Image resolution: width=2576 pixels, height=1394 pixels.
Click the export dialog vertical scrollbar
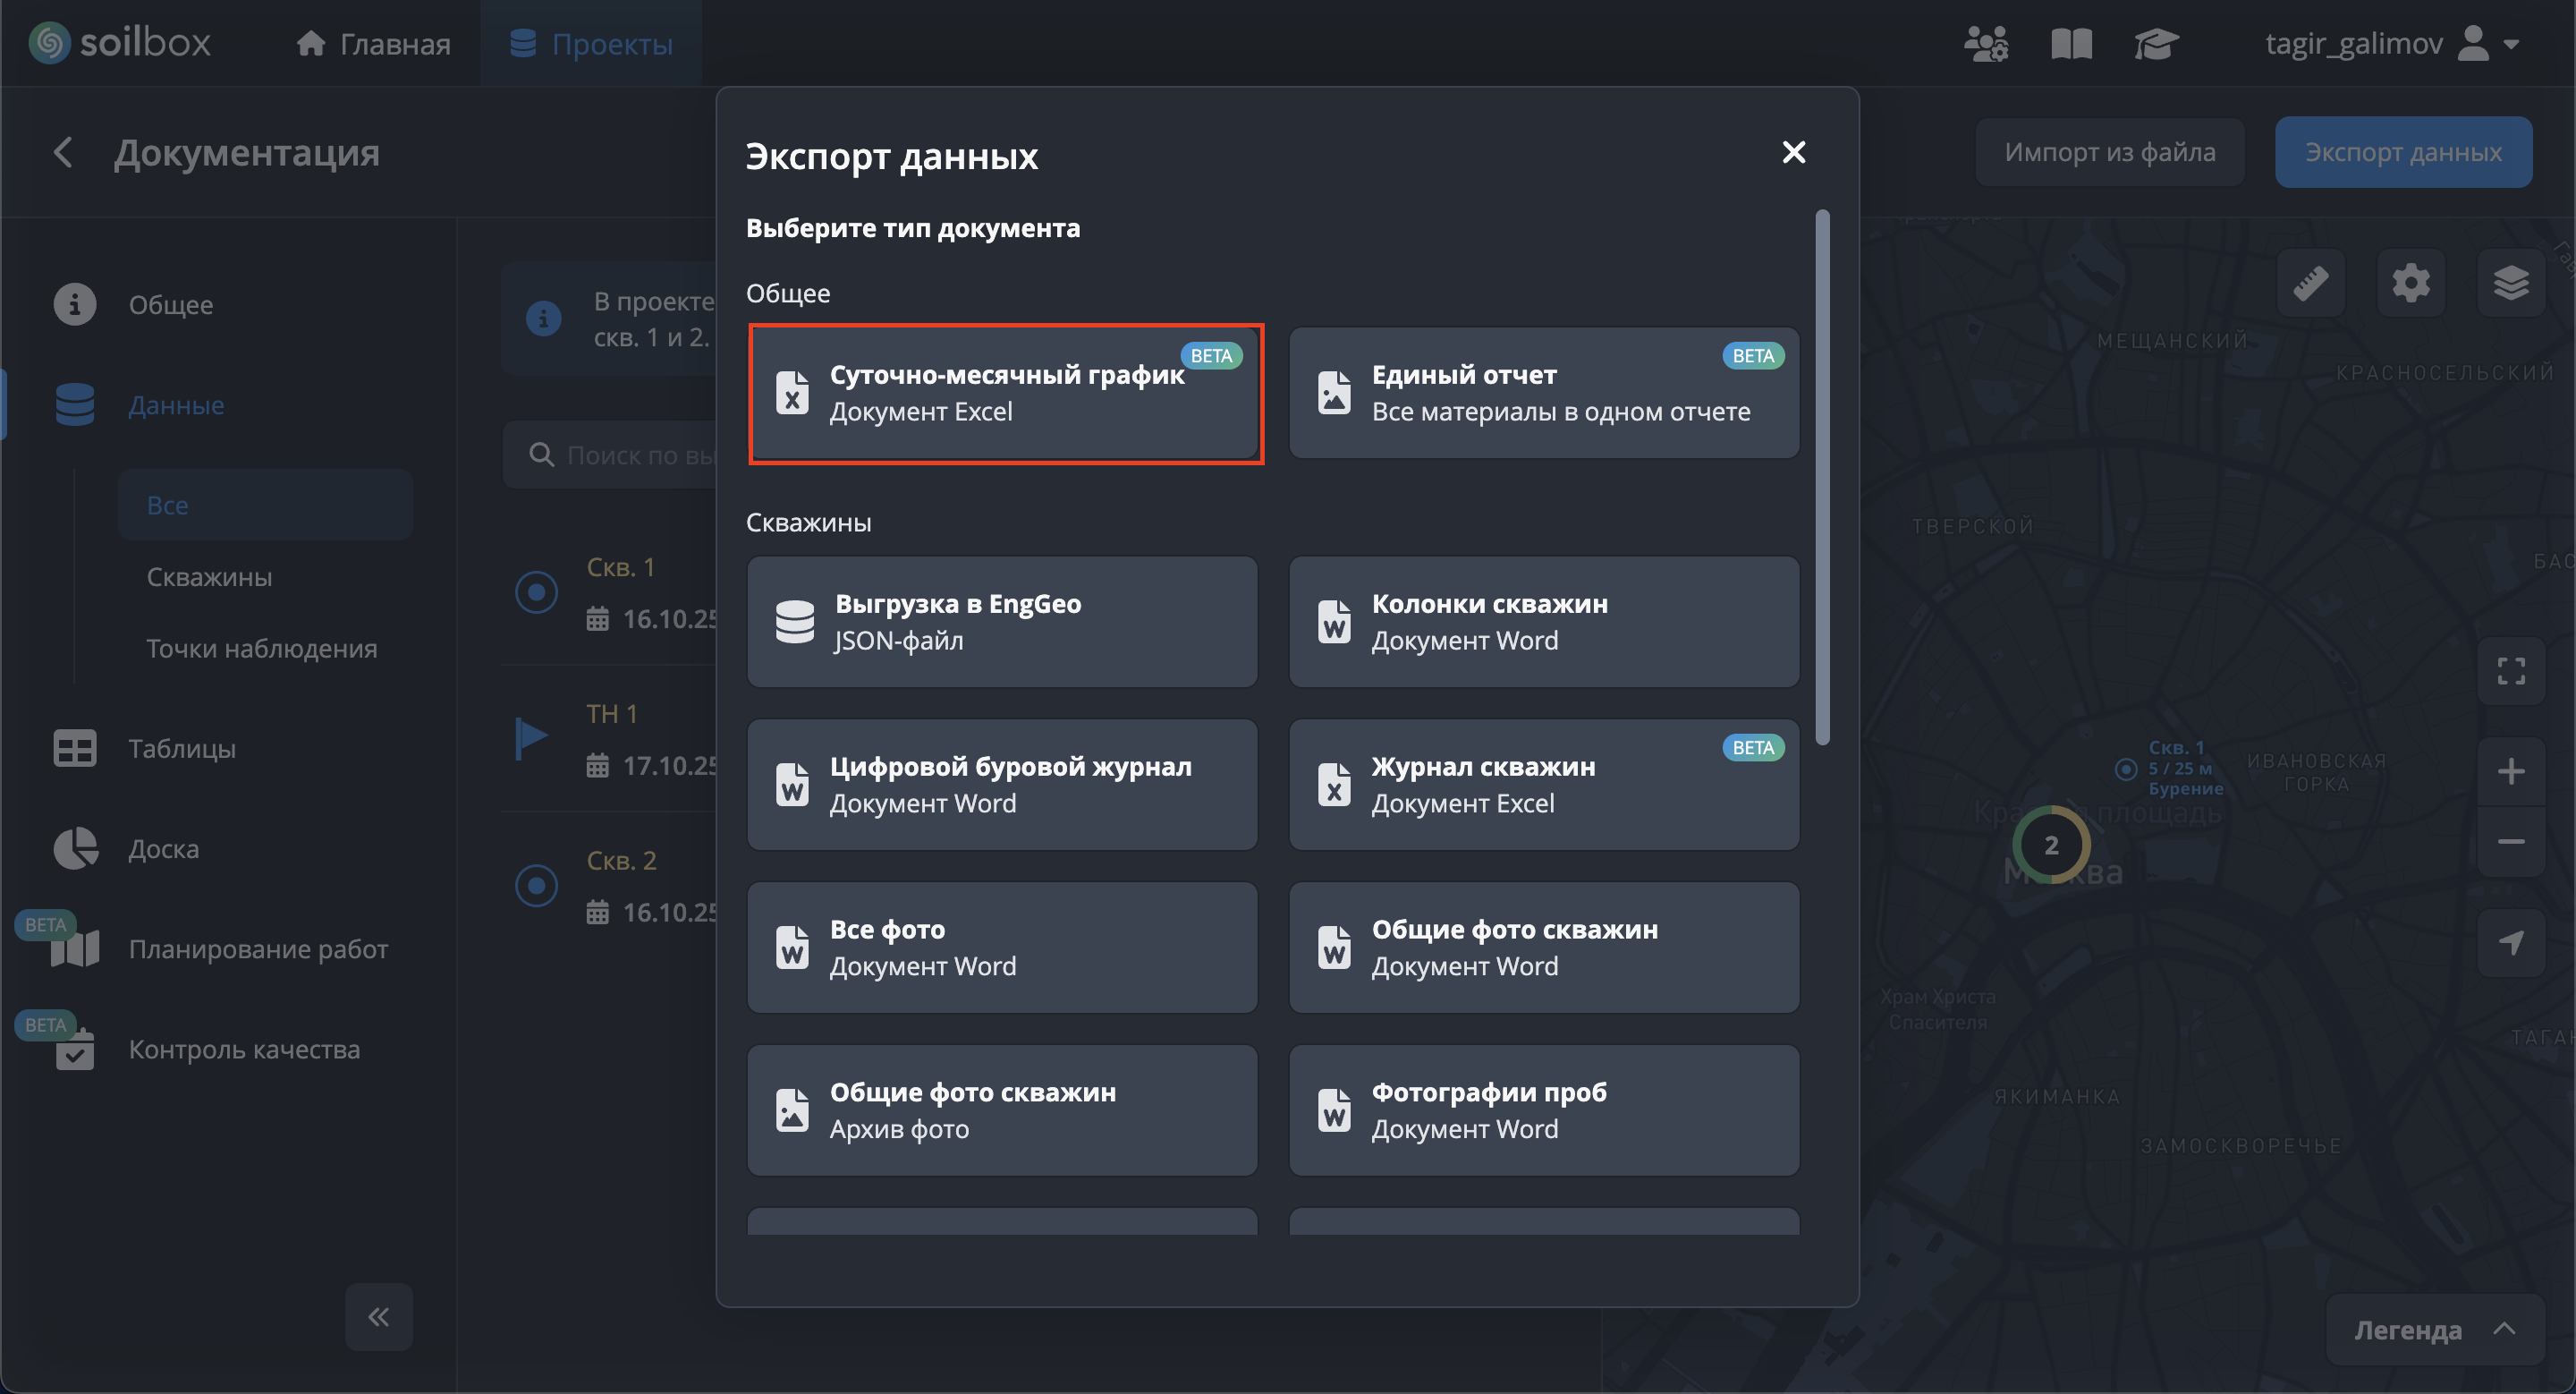click(1822, 477)
